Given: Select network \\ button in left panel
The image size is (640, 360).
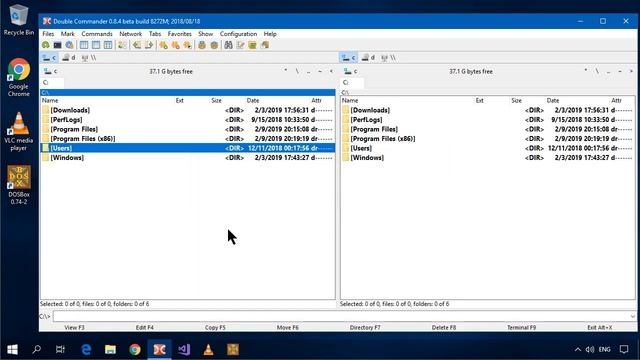Looking at the screenshot, I should pyautogui.click(x=89, y=58).
